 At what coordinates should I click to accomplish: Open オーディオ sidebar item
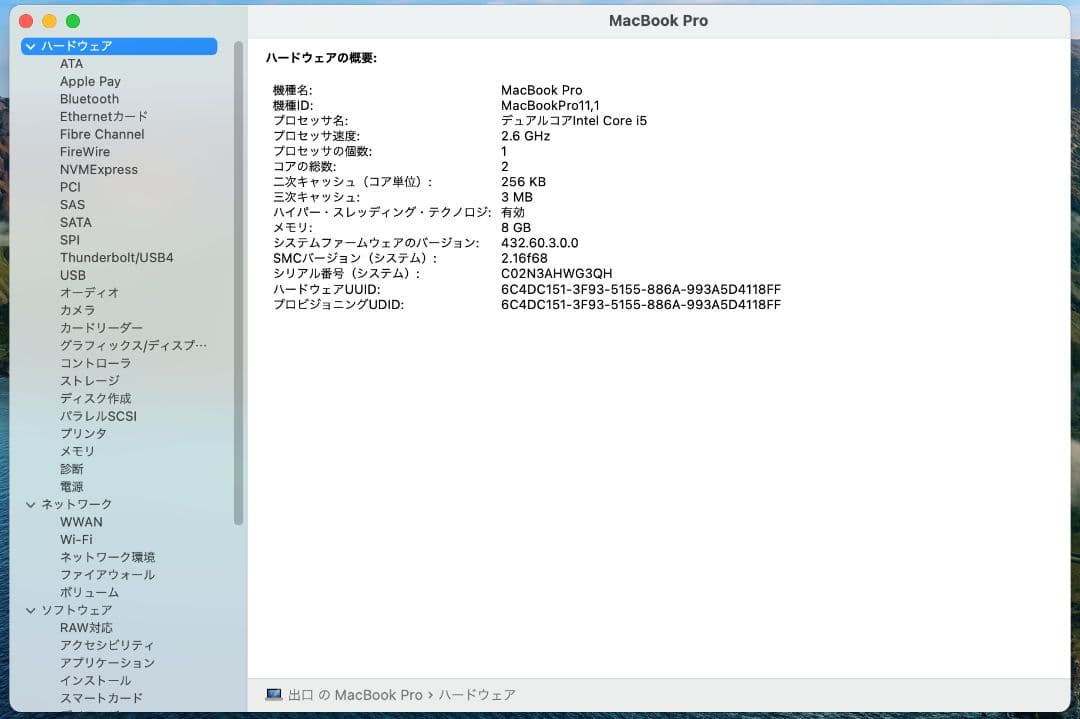(x=90, y=293)
